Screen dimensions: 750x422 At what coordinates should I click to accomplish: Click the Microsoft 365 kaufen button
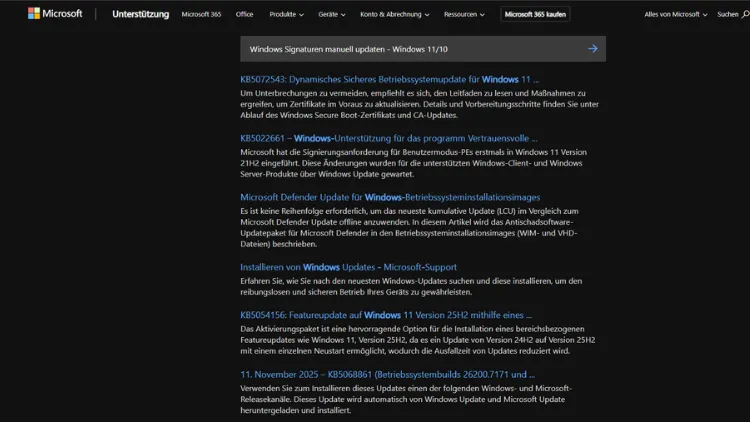535,14
